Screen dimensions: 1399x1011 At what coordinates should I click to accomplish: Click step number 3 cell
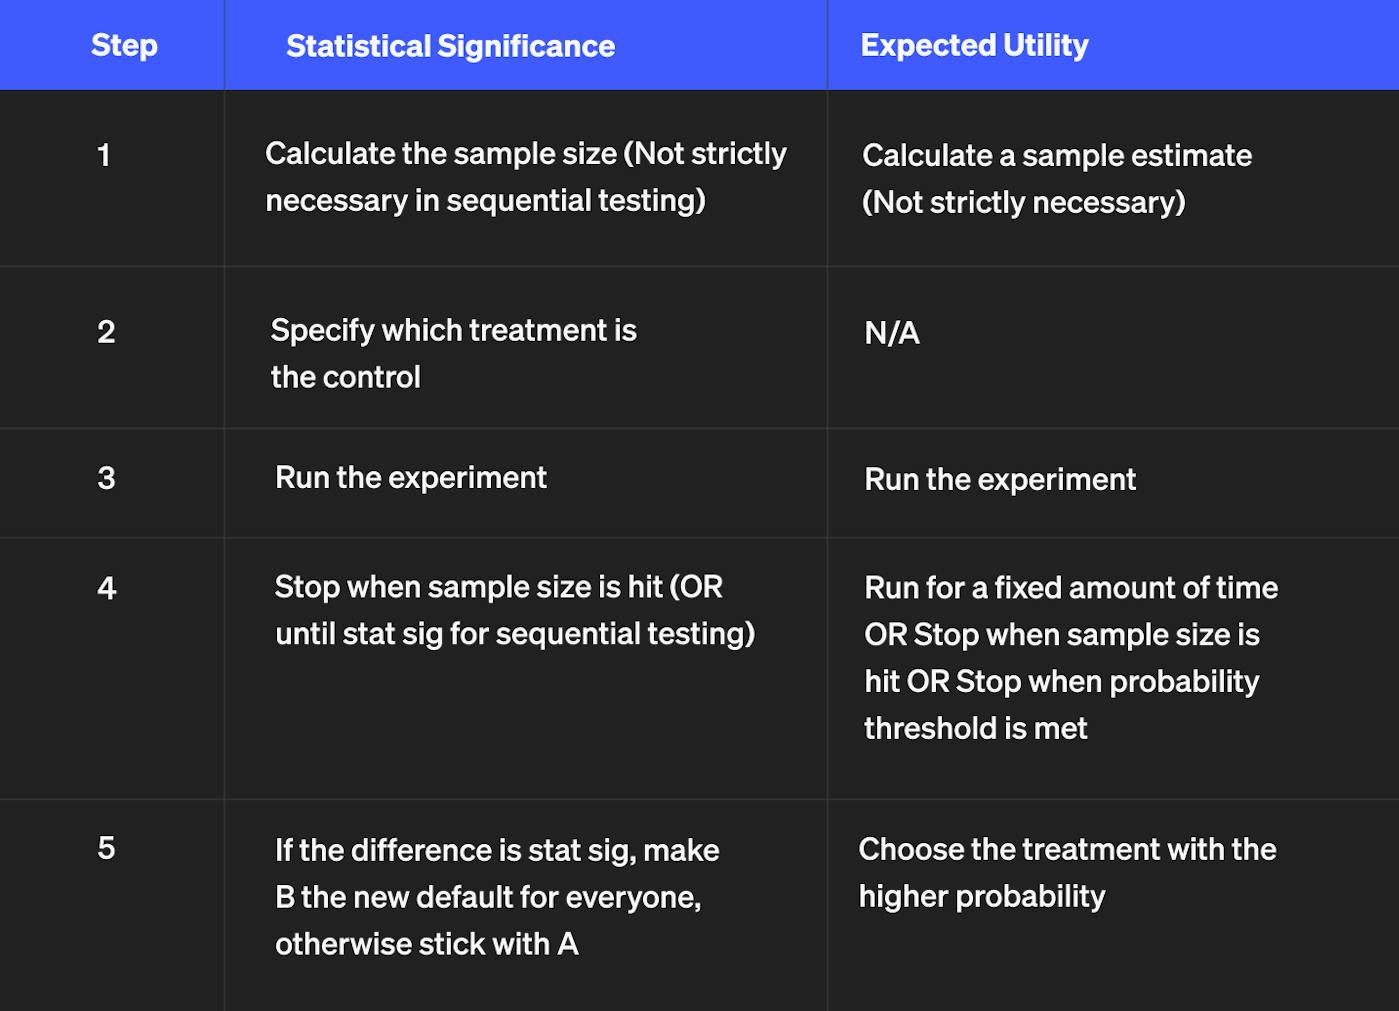(106, 478)
